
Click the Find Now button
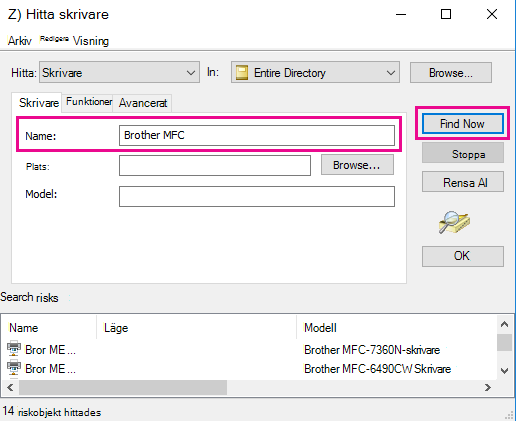[463, 124]
